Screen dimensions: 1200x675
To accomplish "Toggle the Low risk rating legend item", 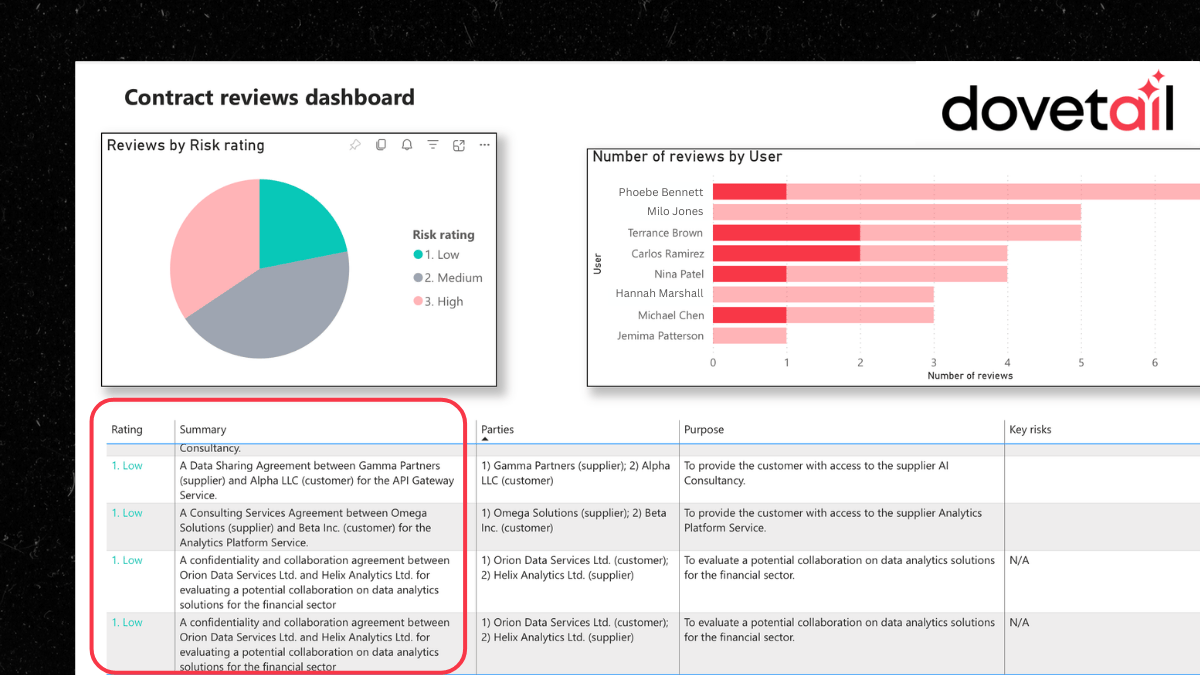I will click(x=438, y=255).
